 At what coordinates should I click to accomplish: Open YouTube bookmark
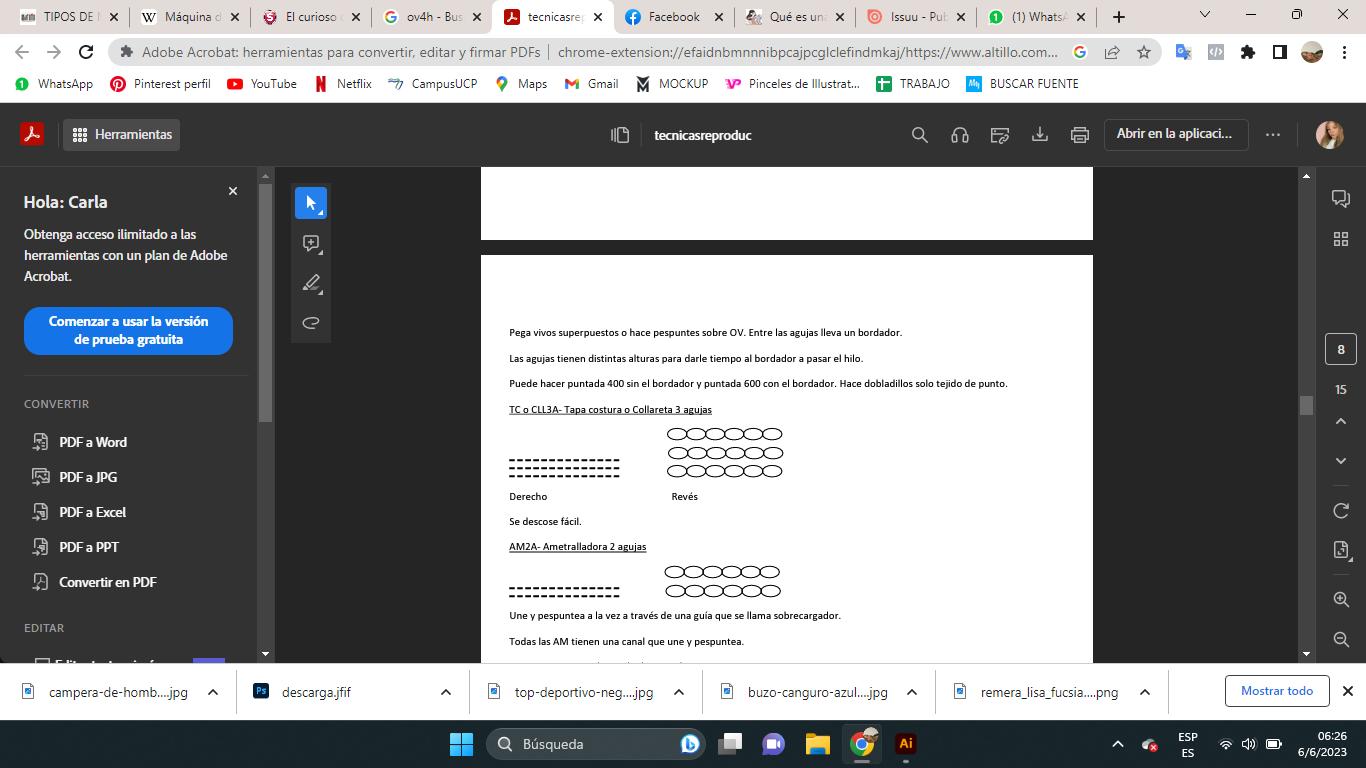(x=262, y=84)
